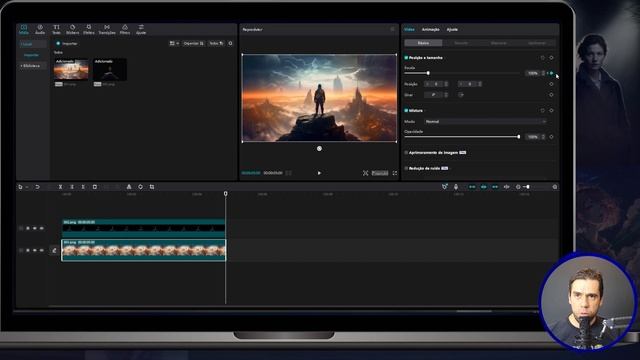Add keyframe for Girar row

pos(551,95)
